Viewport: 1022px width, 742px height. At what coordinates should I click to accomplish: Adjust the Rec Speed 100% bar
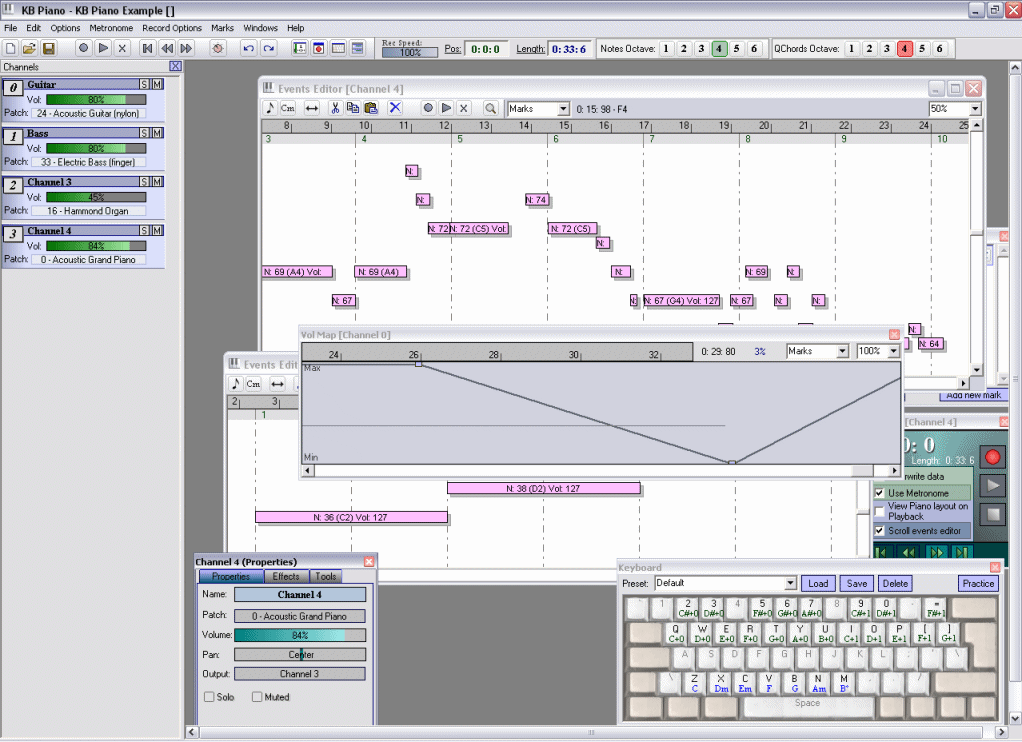(x=410, y=52)
